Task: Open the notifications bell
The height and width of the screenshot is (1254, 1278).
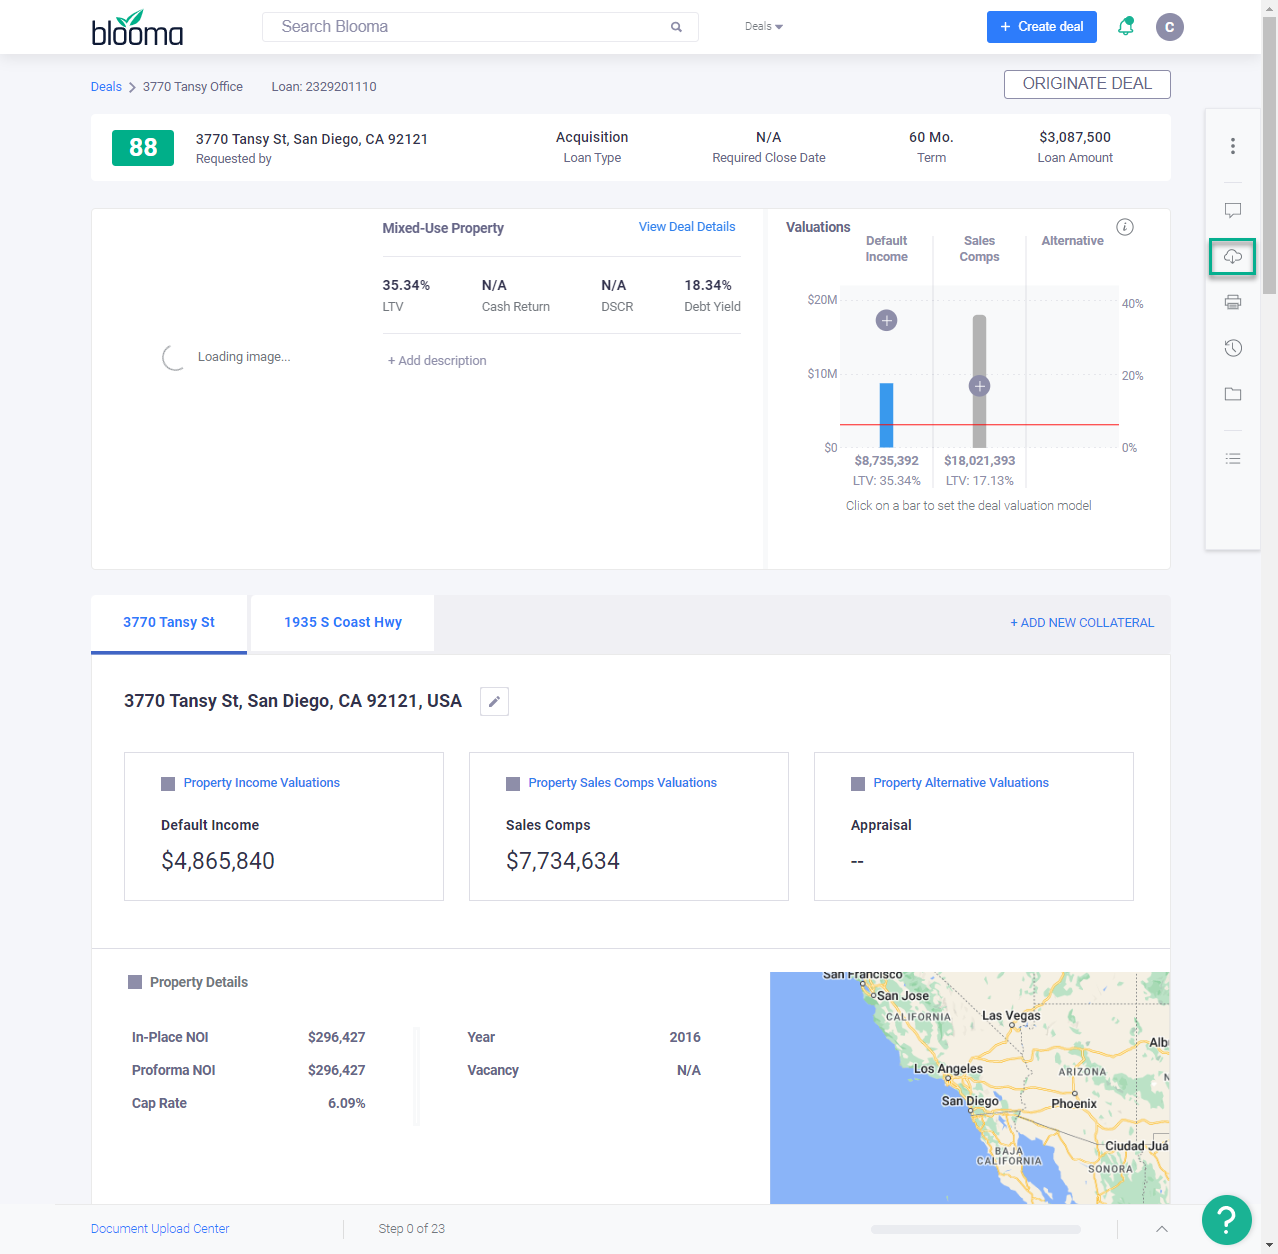Action: 1126,26
